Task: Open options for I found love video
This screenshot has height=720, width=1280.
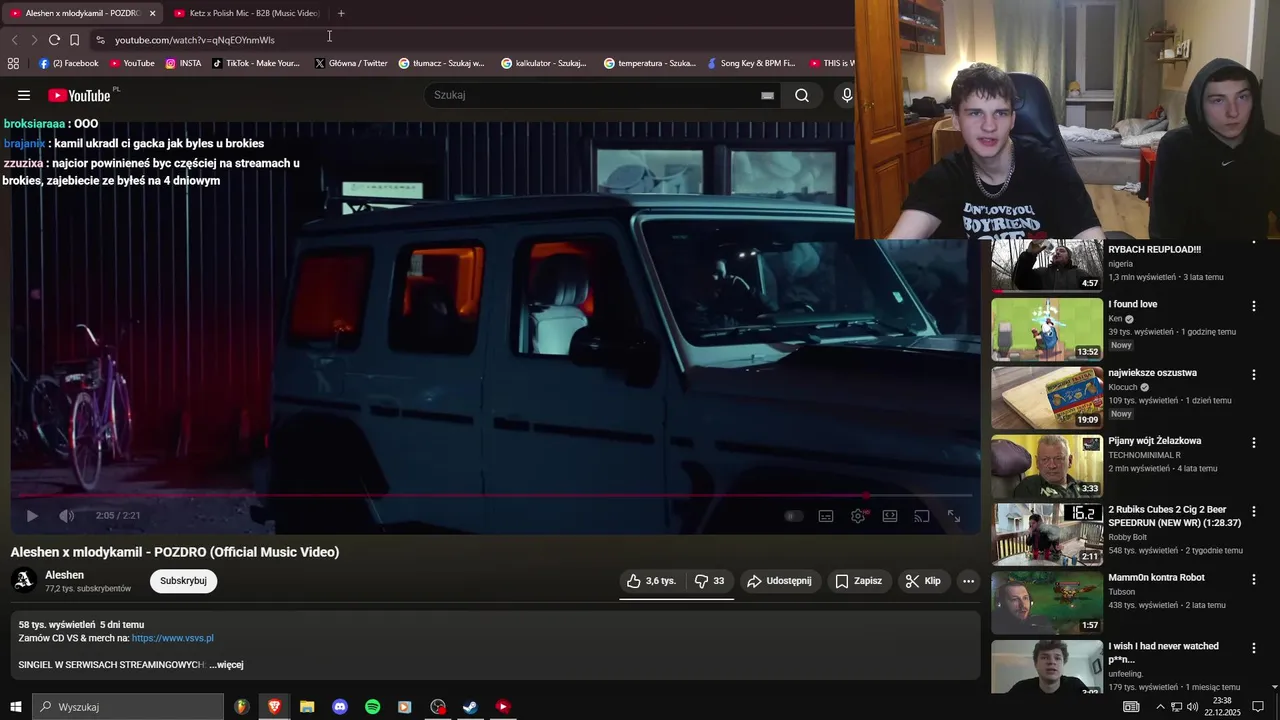Action: click(1254, 306)
